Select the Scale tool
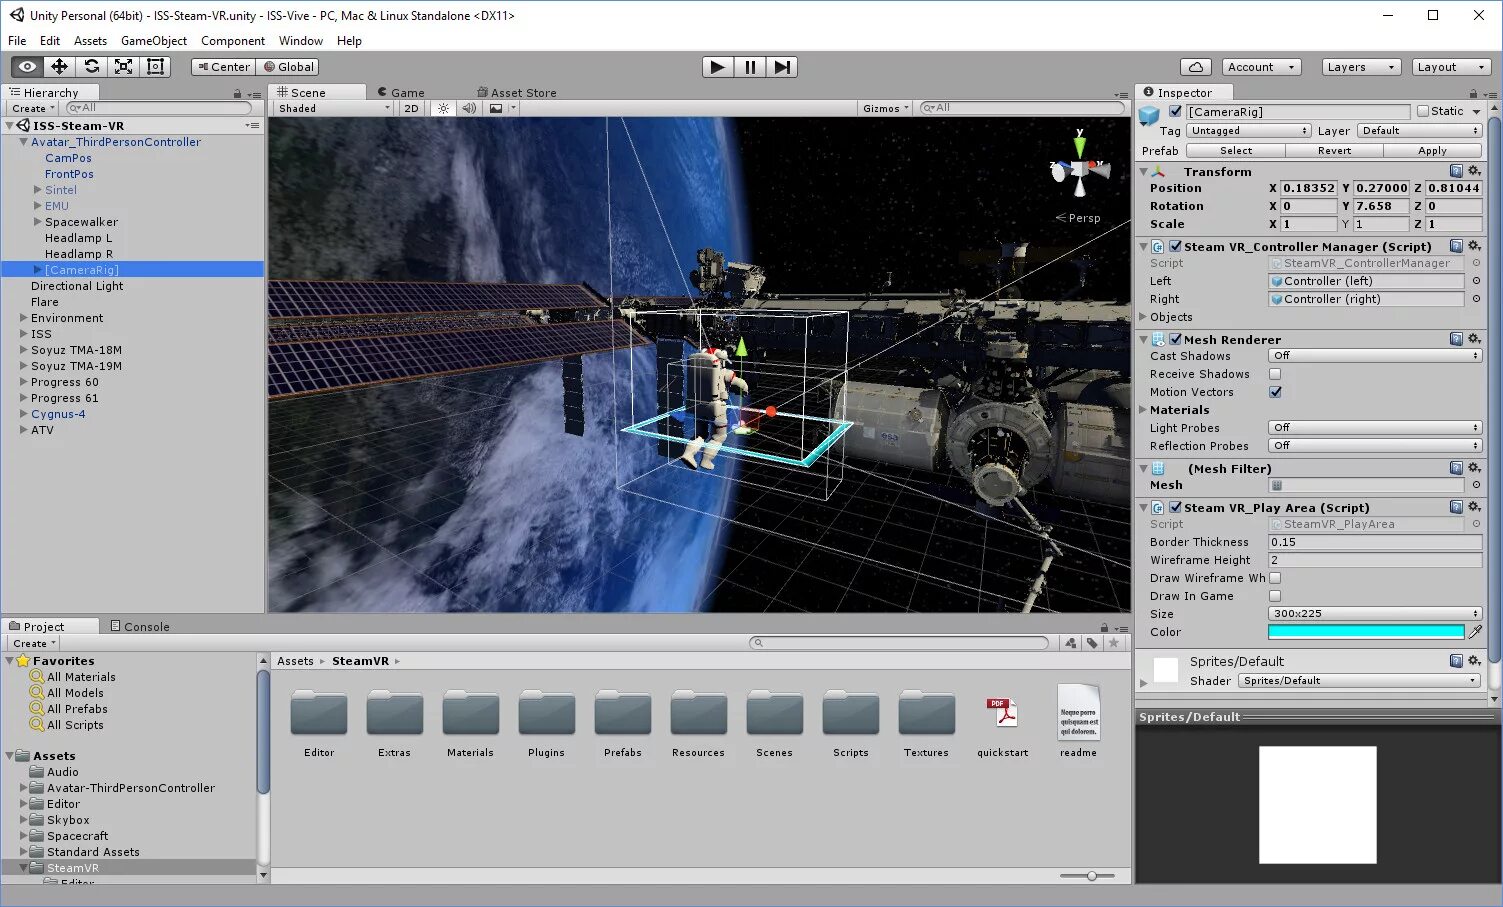The image size is (1503, 907). 123,67
